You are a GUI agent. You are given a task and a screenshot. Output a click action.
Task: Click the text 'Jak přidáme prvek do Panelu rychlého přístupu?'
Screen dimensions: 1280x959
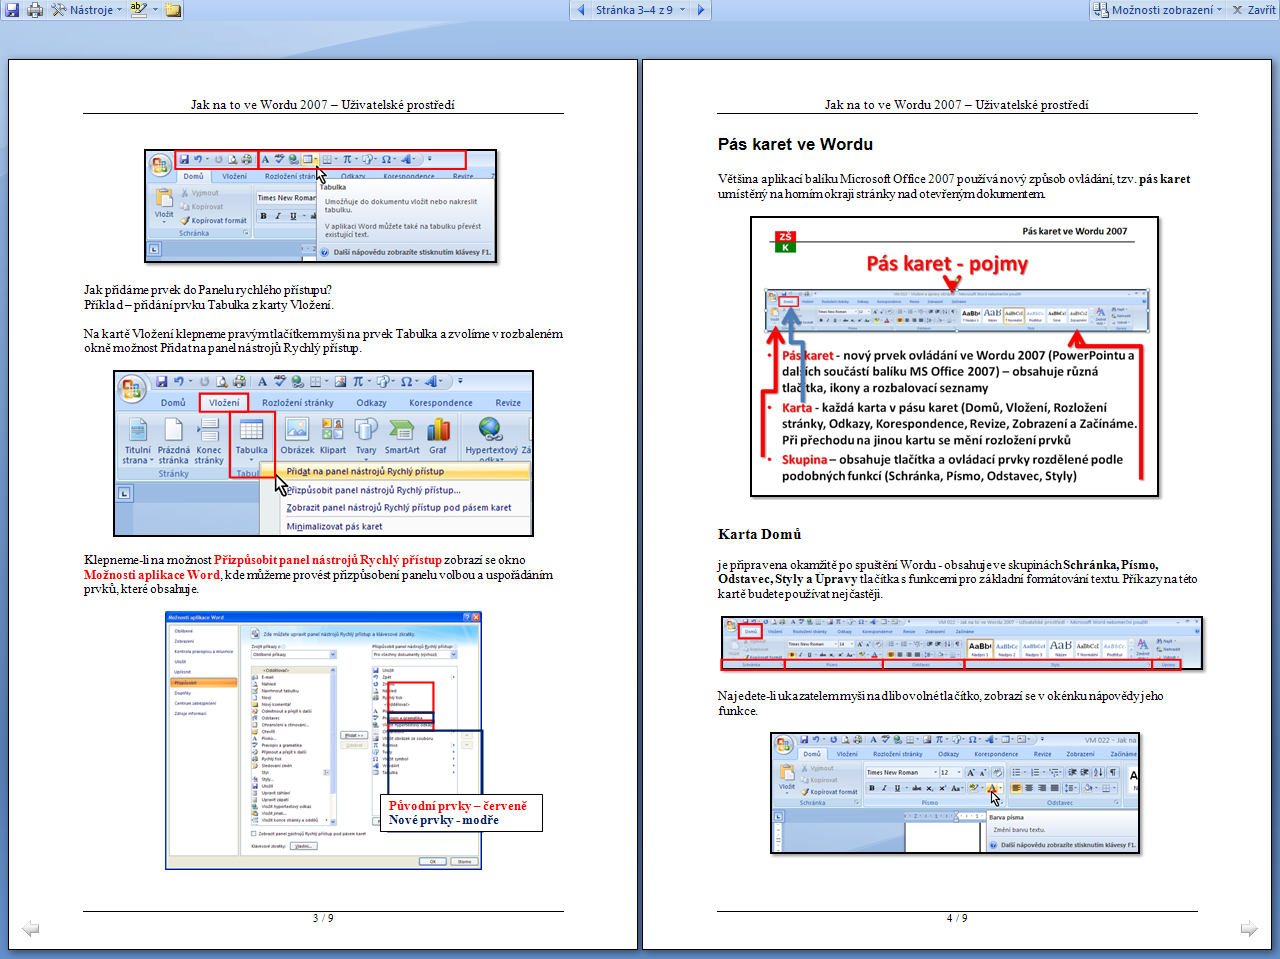[x=208, y=290]
